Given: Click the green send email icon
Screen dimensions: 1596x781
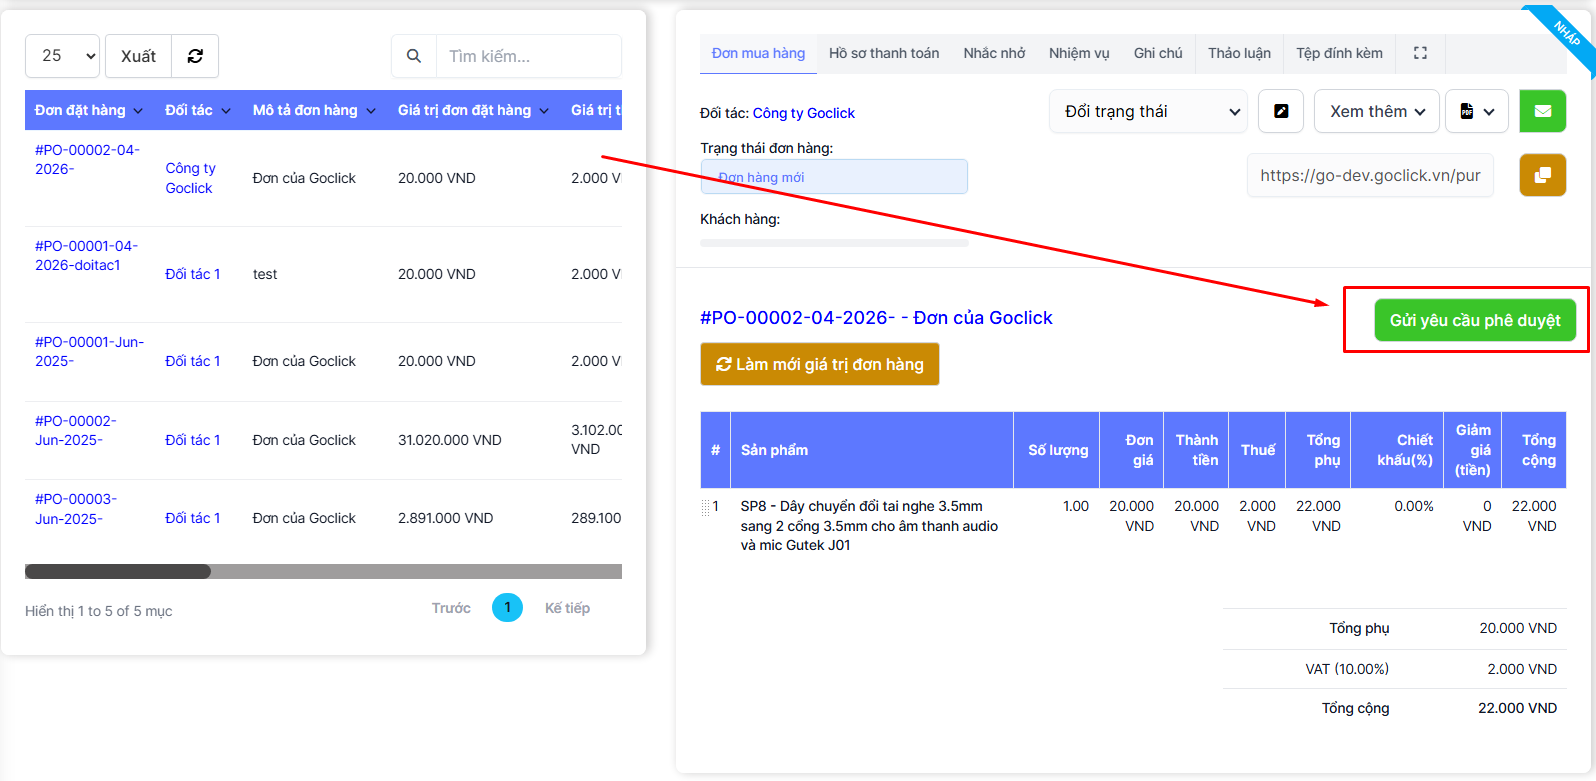Looking at the screenshot, I should click(x=1542, y=111).
